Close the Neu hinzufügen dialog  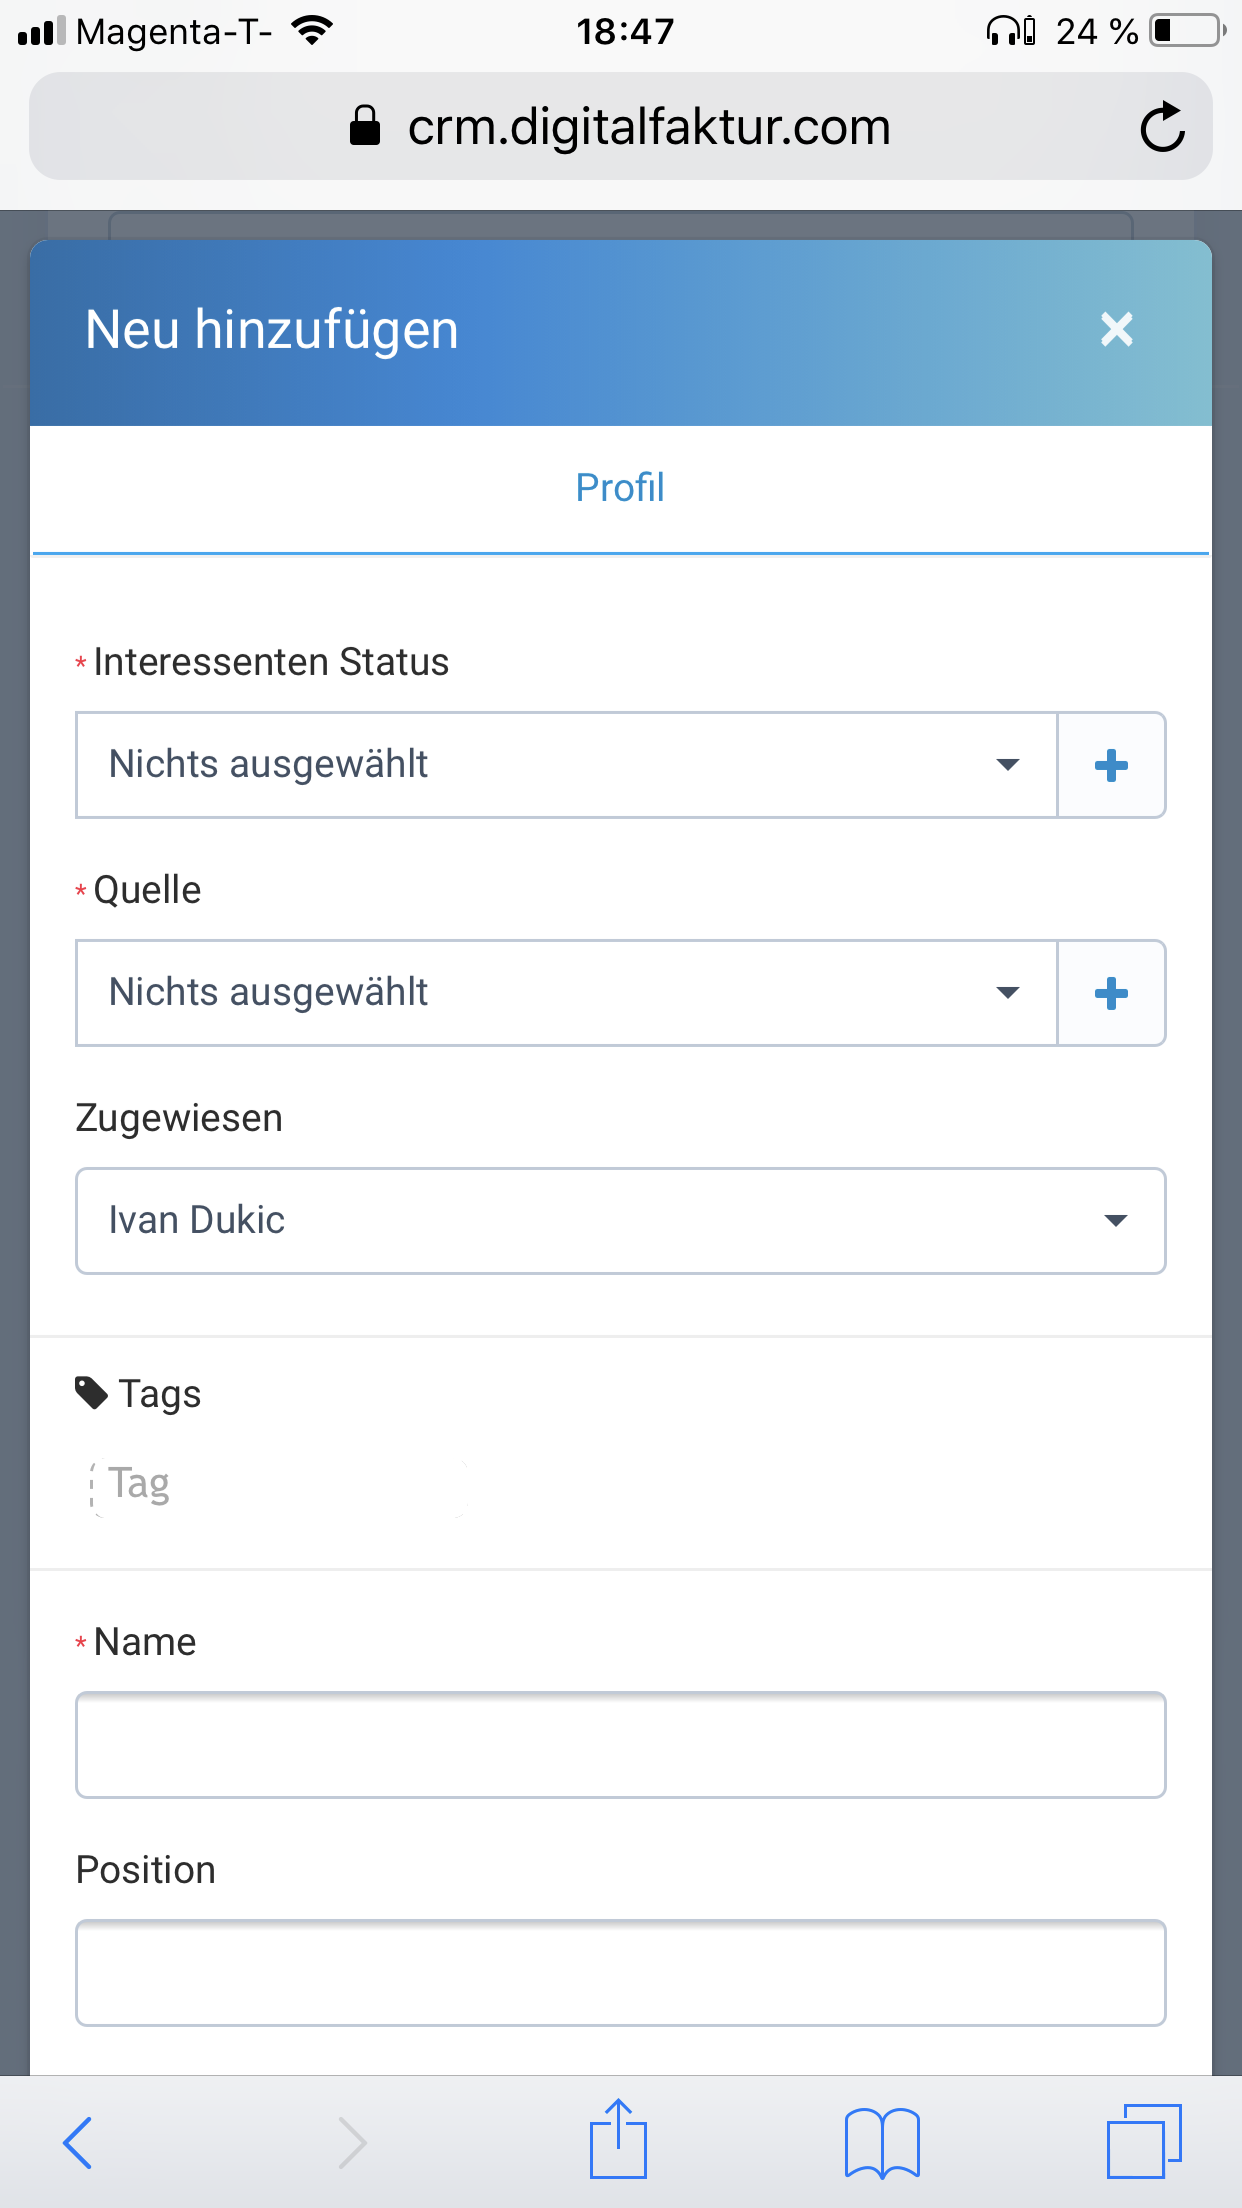tap(1116, 329)
